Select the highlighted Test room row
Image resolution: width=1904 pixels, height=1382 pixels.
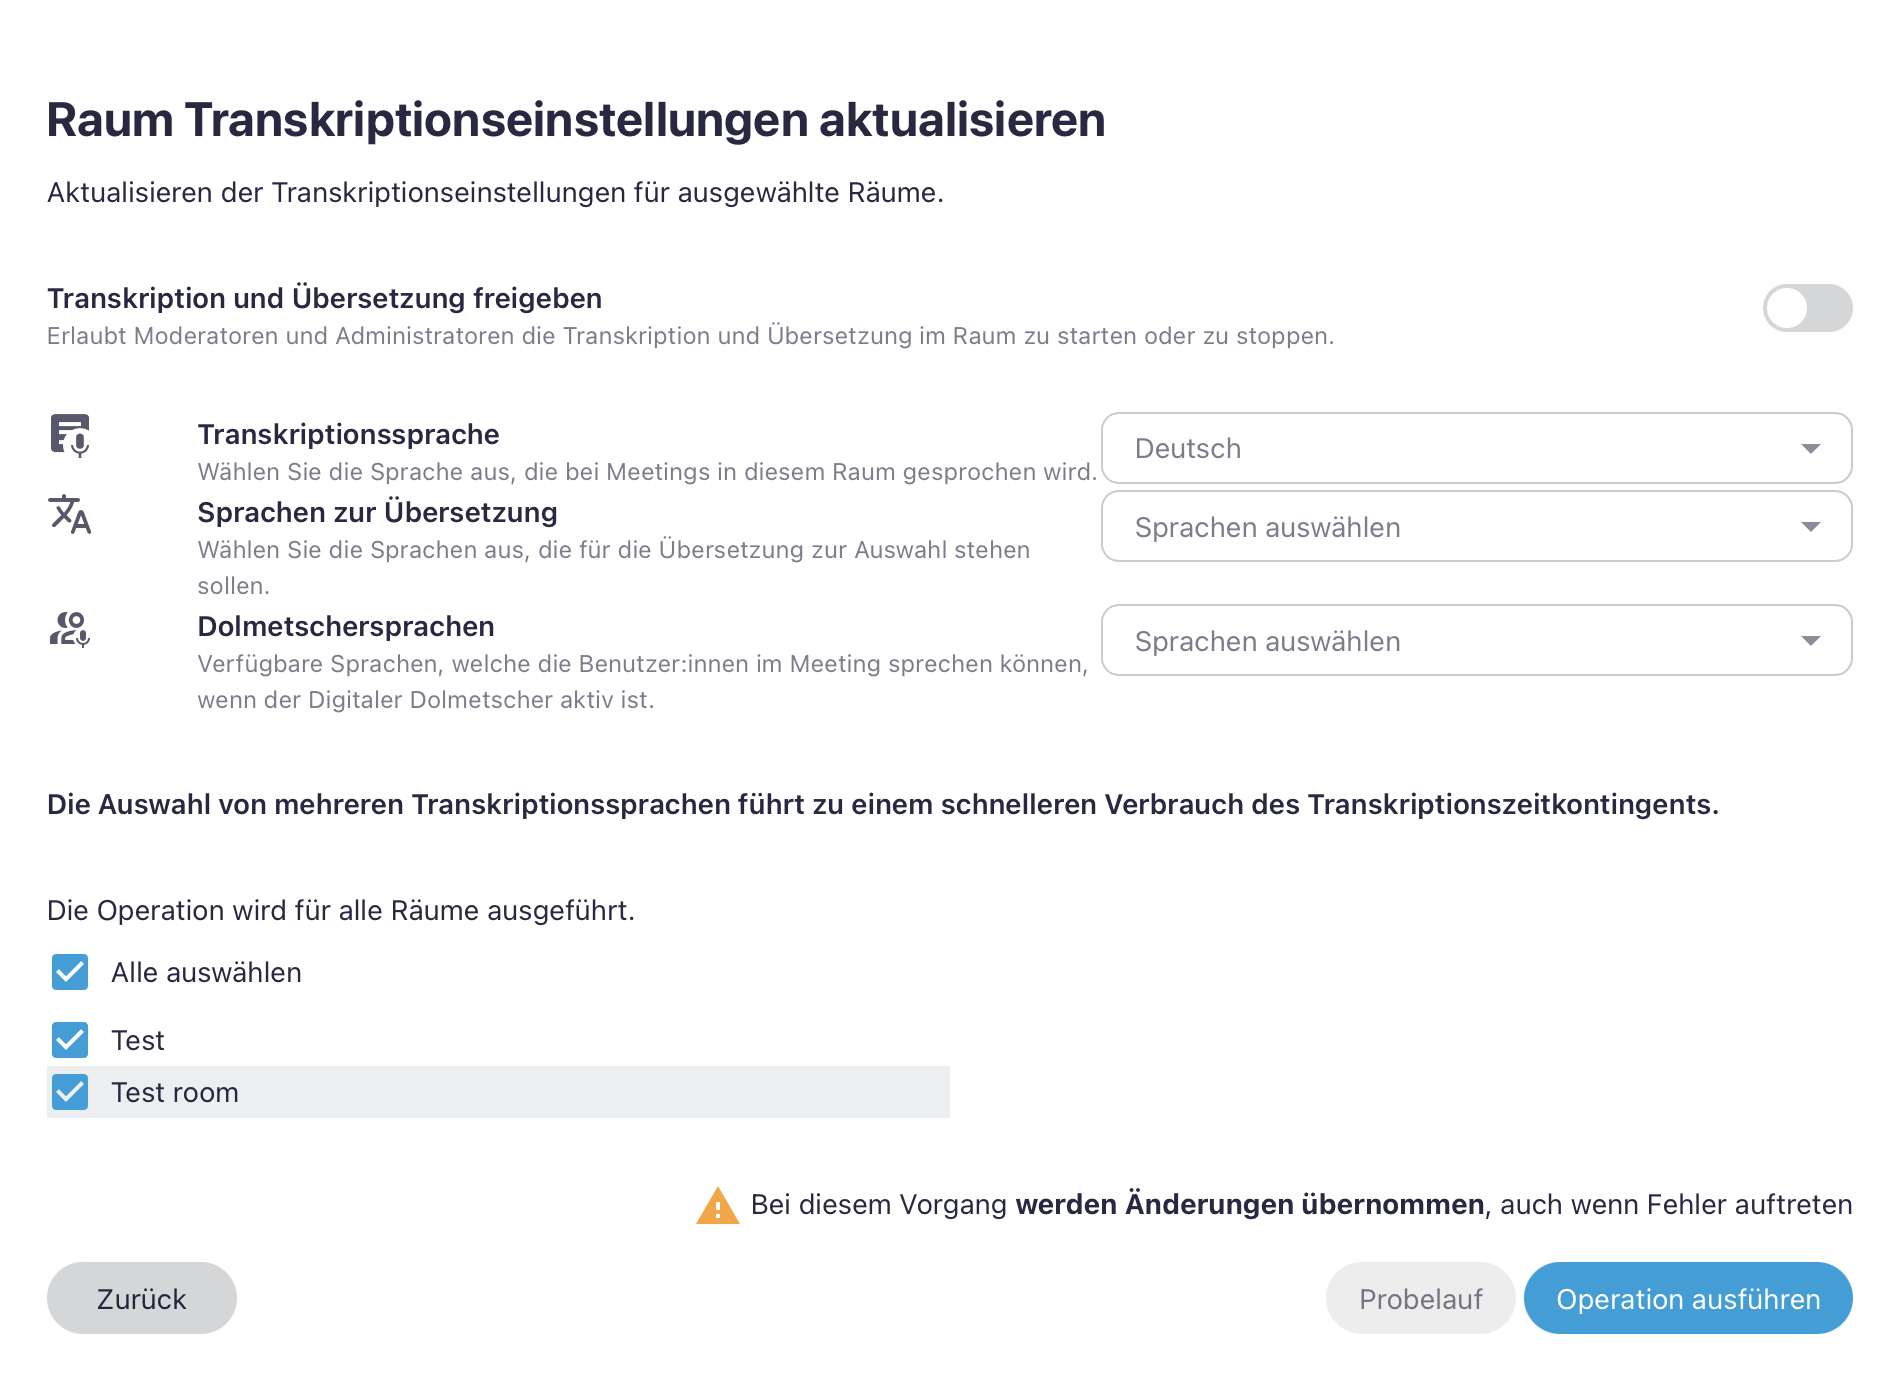[500, 1091]
